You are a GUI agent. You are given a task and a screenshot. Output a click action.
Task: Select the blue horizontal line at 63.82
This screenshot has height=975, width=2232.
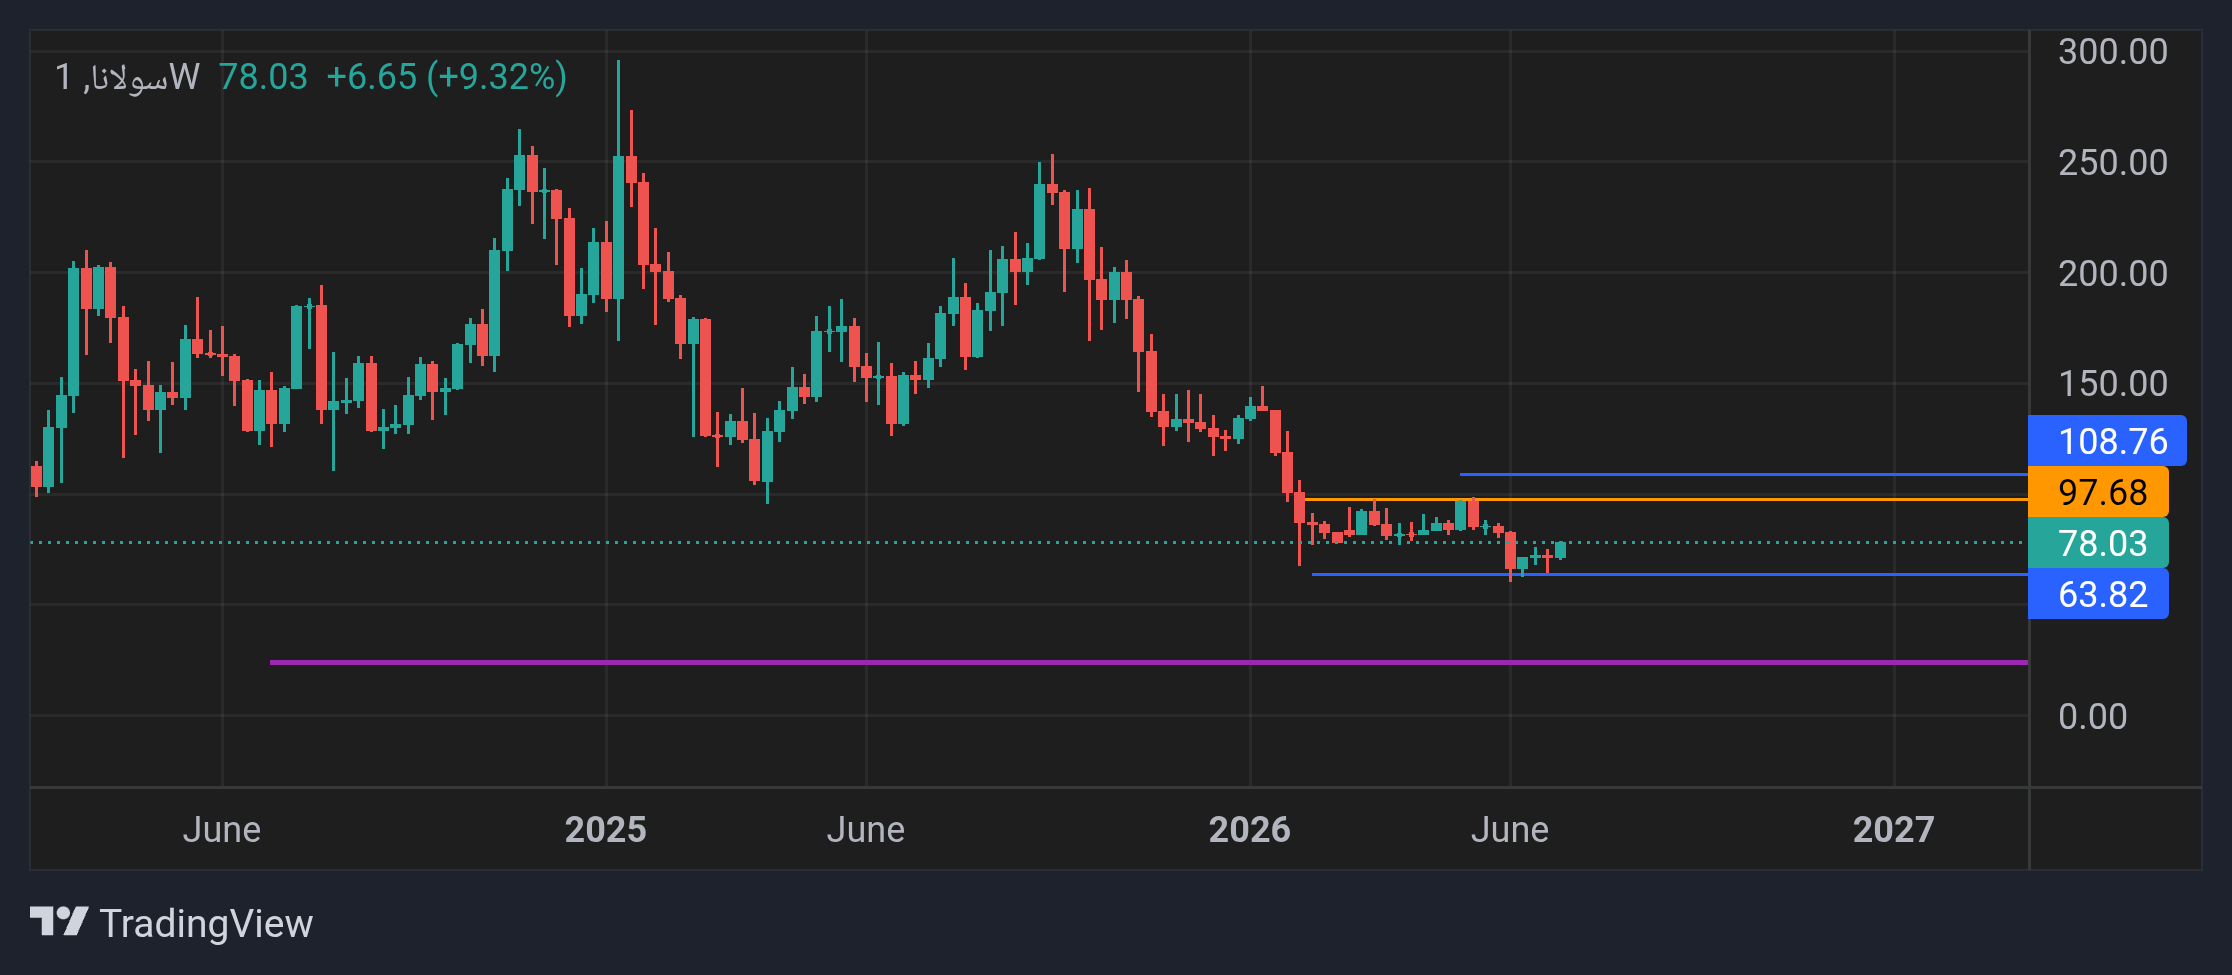(1670, 575)
